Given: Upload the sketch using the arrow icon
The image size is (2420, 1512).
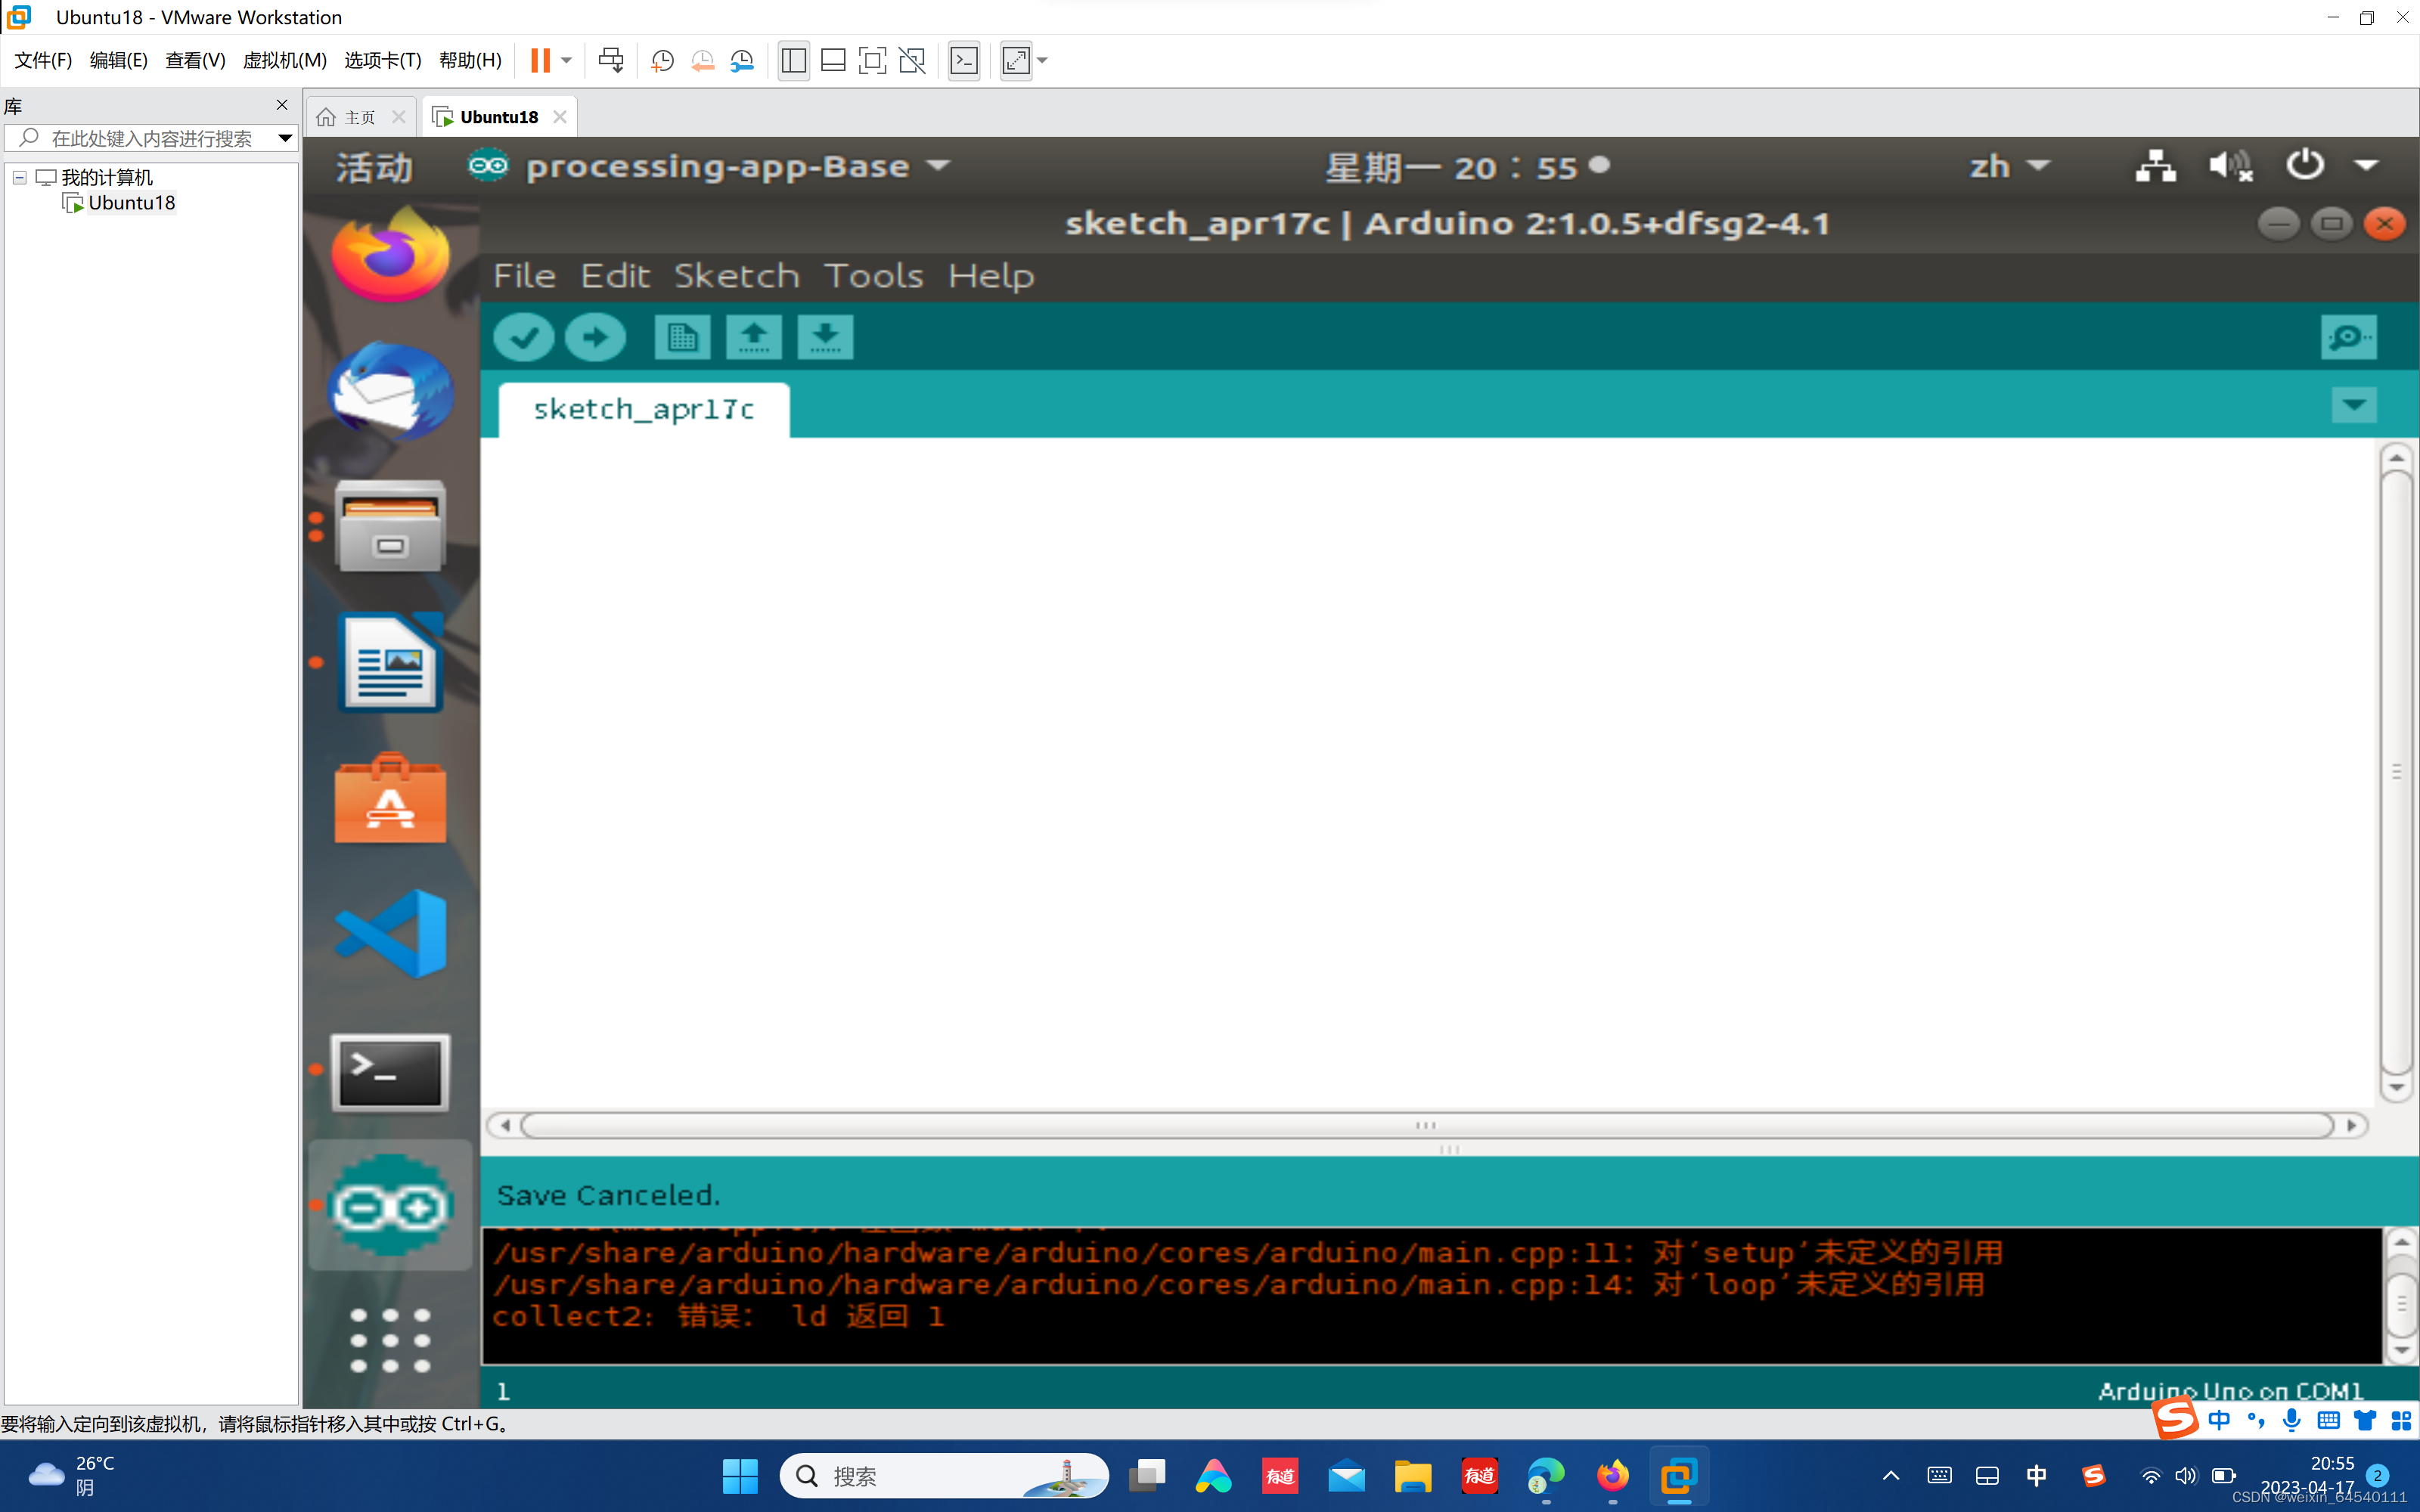Looking at the screenshot, I should coord(595,337).
